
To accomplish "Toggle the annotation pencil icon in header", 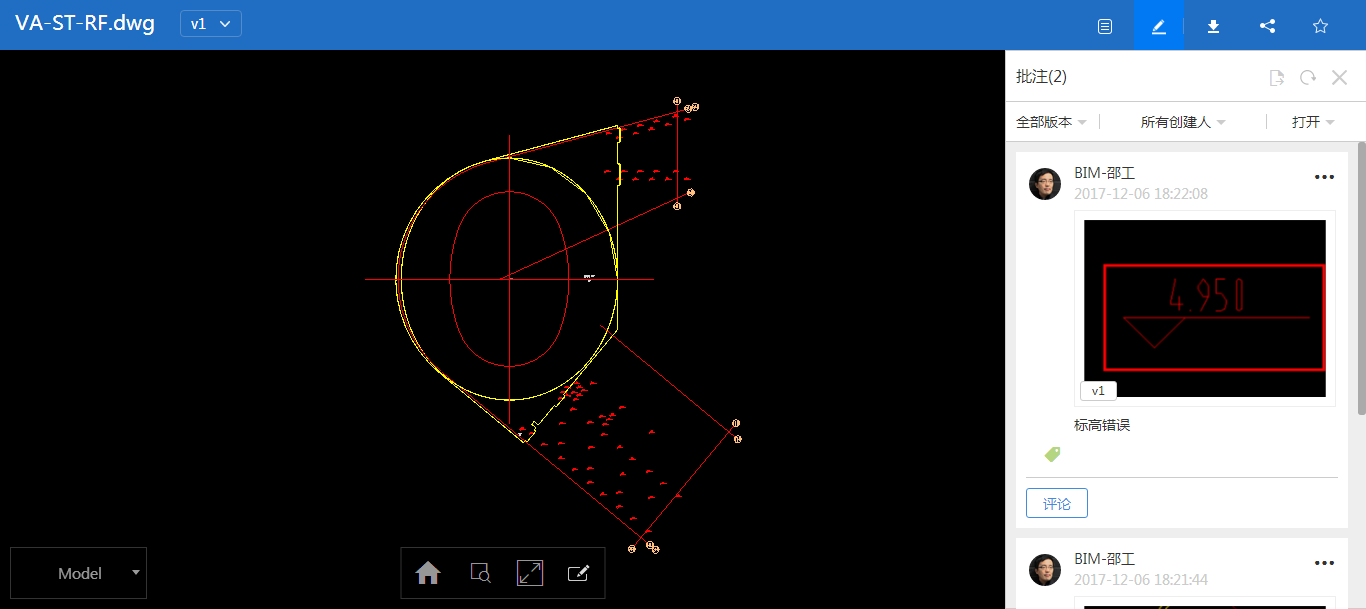I will pyautogui.click(x=1159, y=26).
